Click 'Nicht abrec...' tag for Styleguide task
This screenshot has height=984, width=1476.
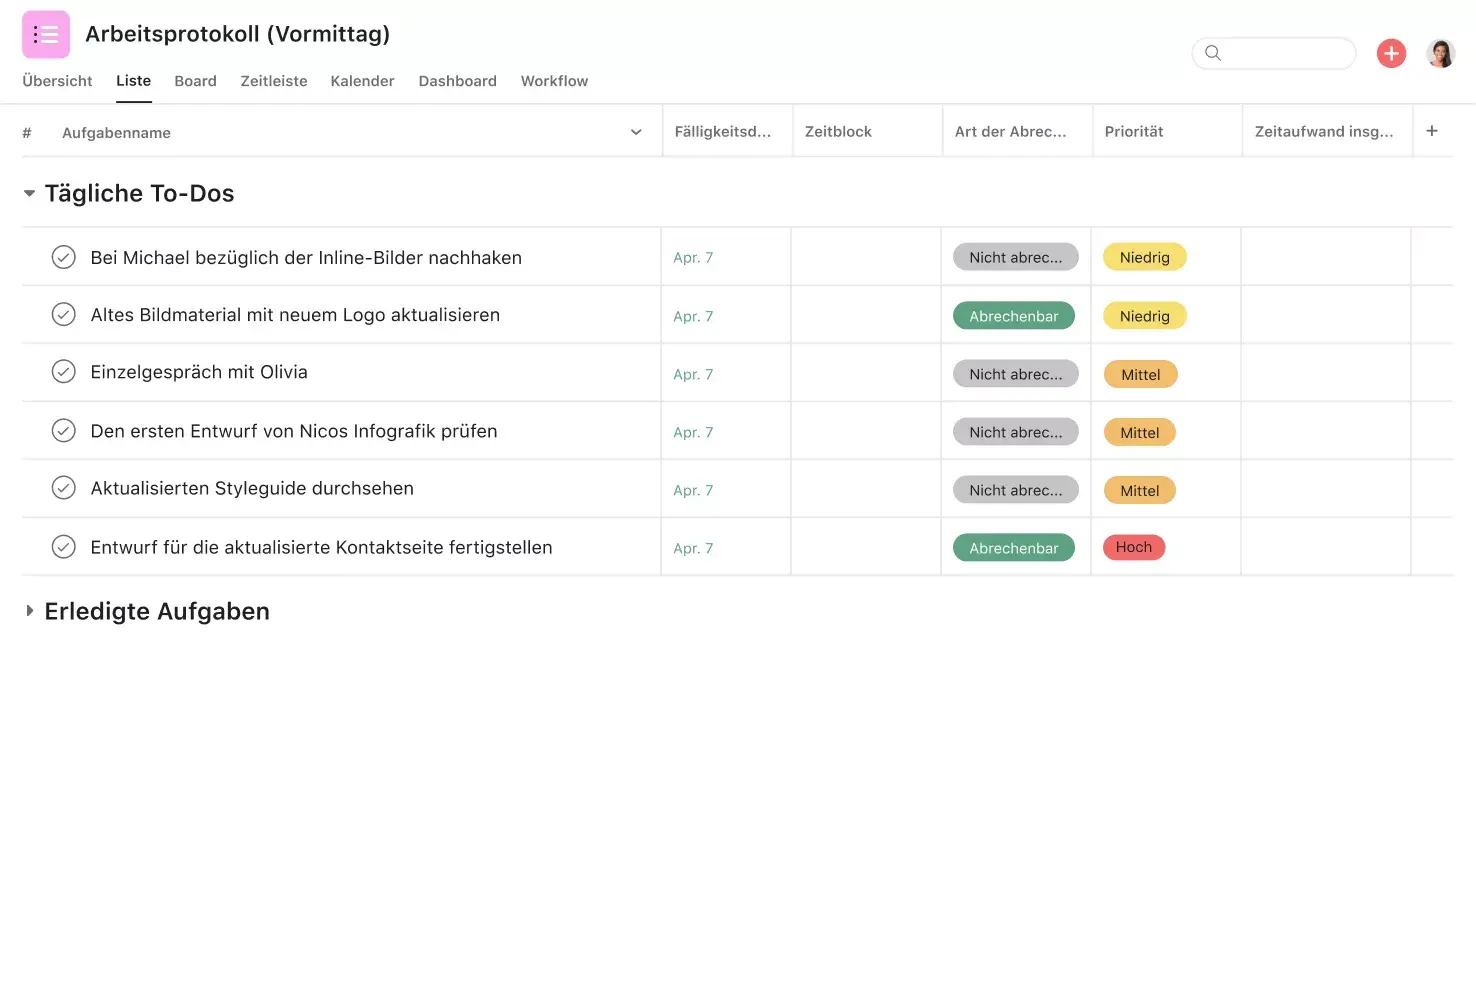click(1015, 490)
